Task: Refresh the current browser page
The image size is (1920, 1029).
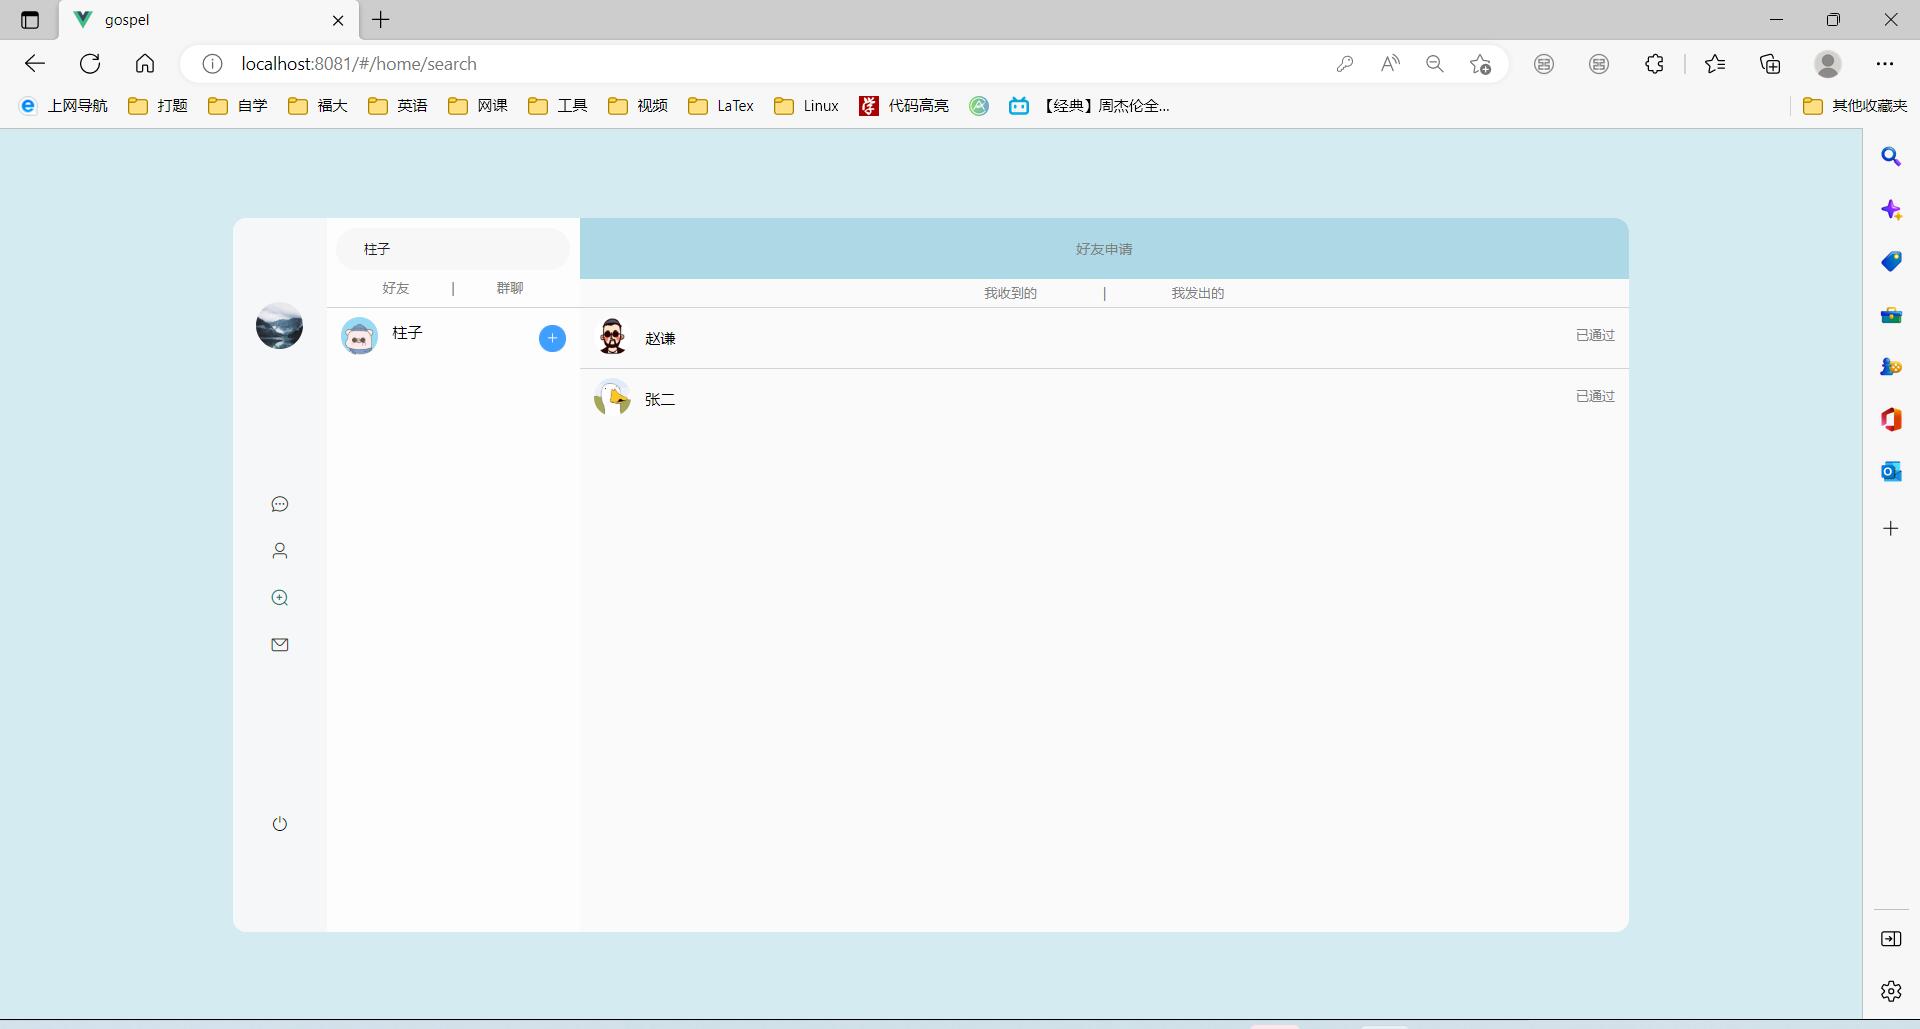Action: (90, 64)
